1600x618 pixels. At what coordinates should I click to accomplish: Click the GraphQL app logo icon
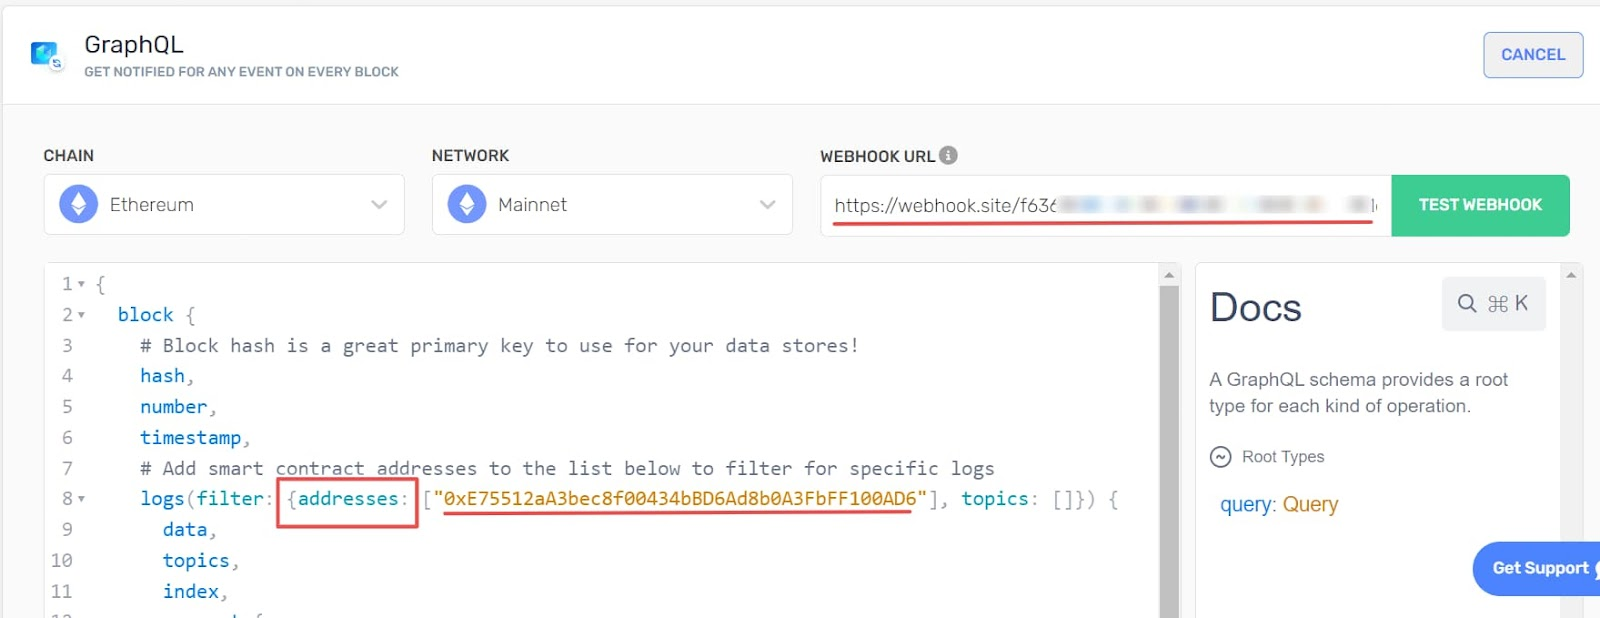[46, 55]
